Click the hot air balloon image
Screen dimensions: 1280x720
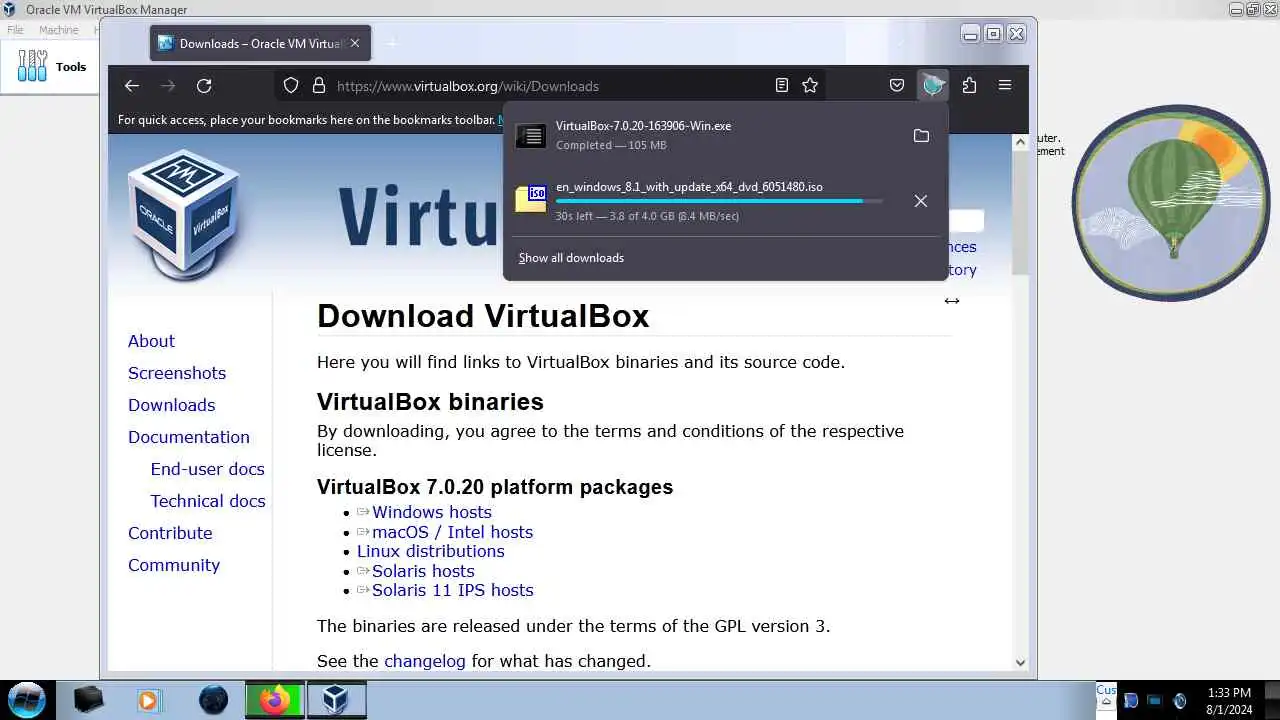1170,203
